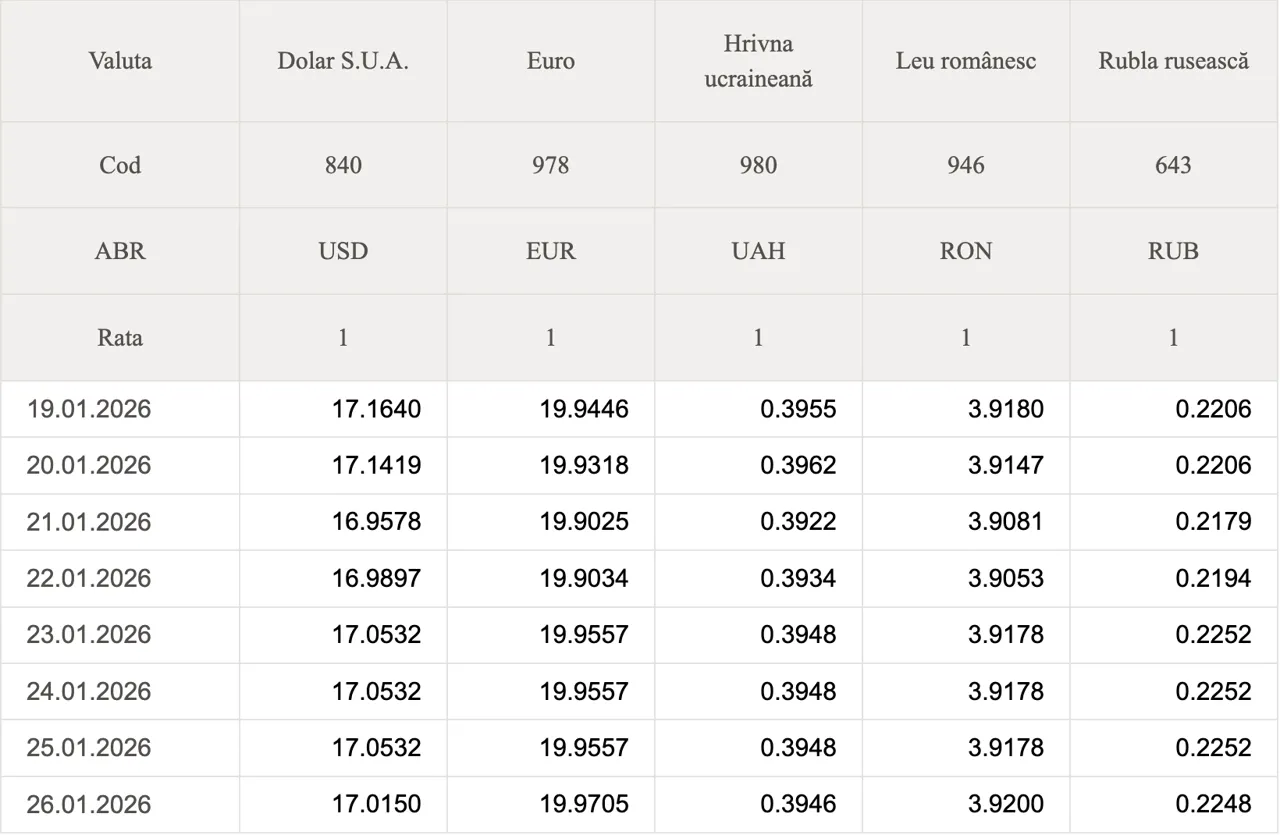Select the 26.01.2026 date row label
The height and width of the screenshot is (835, 1280).
coord(89,805)
